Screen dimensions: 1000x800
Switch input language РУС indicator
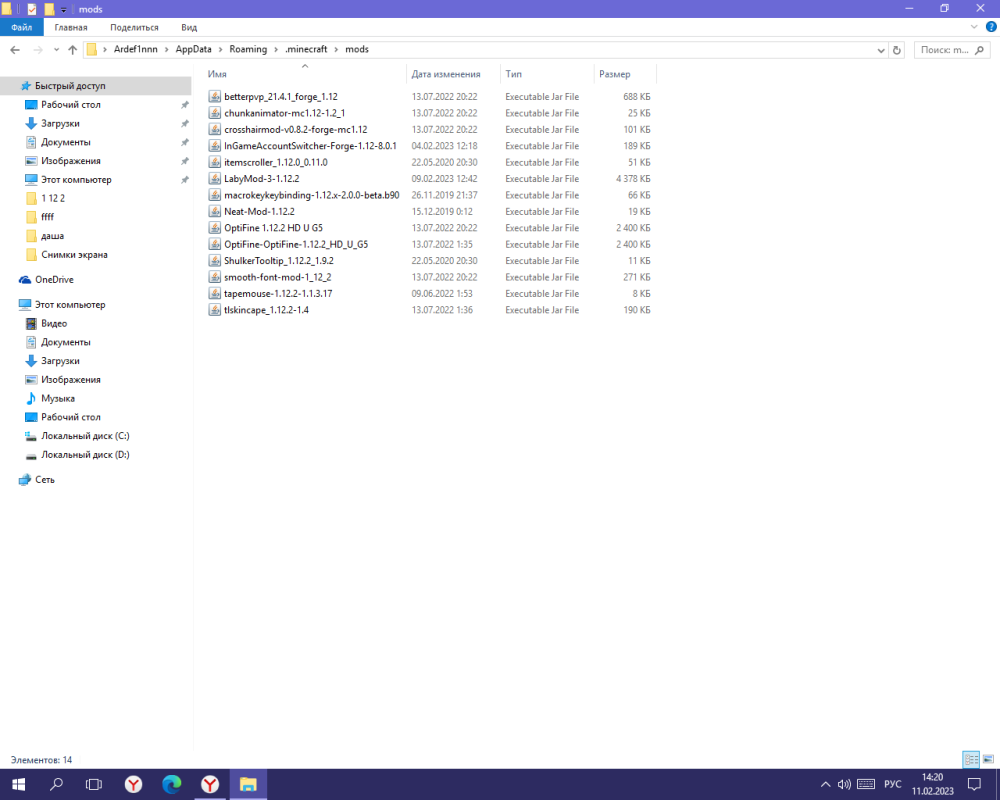(x=893, y=784)
